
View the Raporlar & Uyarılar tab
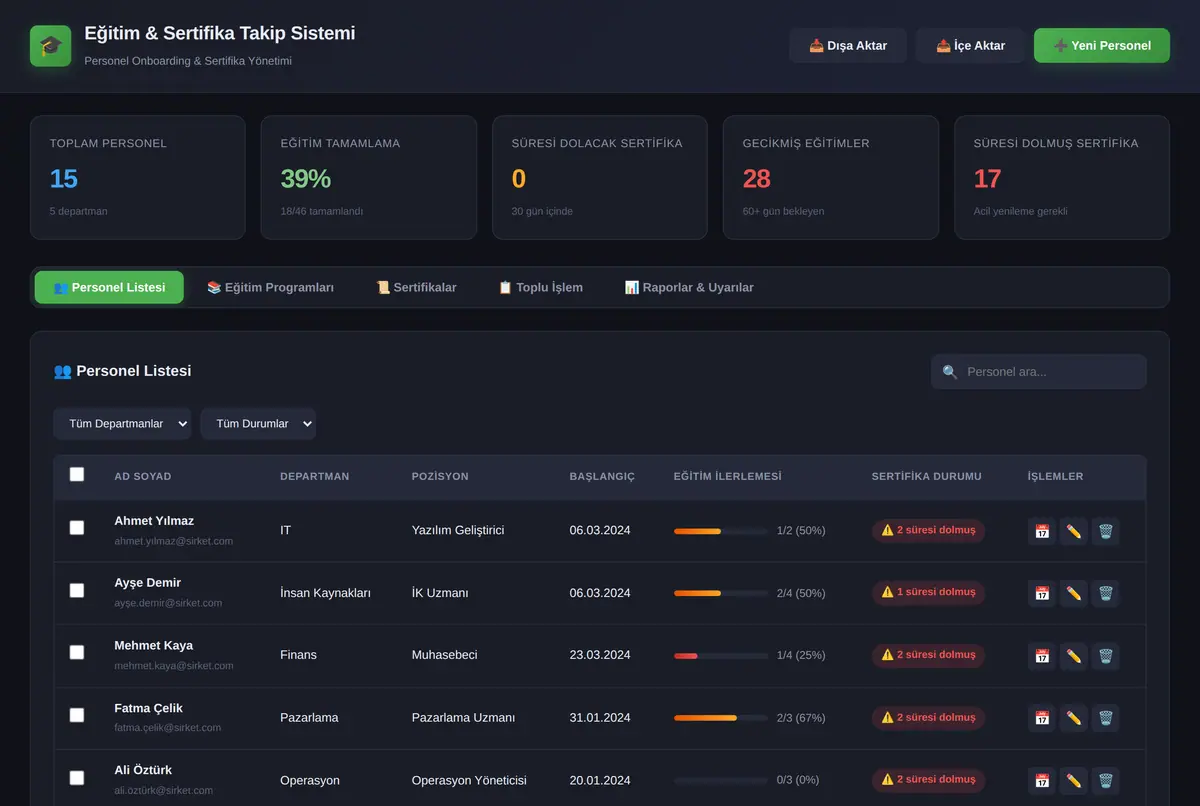(x=689, y=287)
